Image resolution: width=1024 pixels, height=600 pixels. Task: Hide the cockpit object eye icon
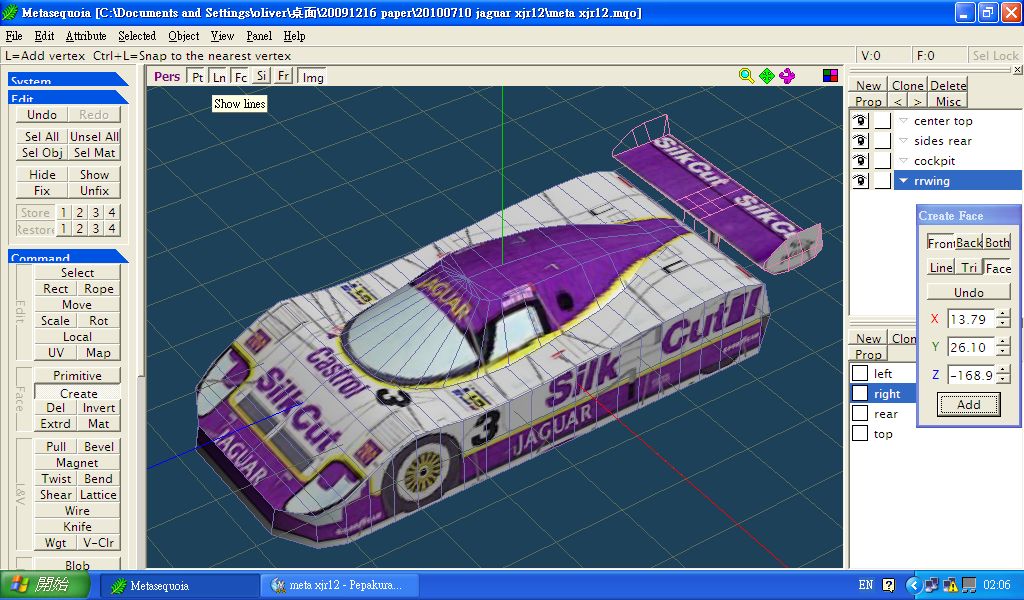pyautogui.click(x=860, y=161)
